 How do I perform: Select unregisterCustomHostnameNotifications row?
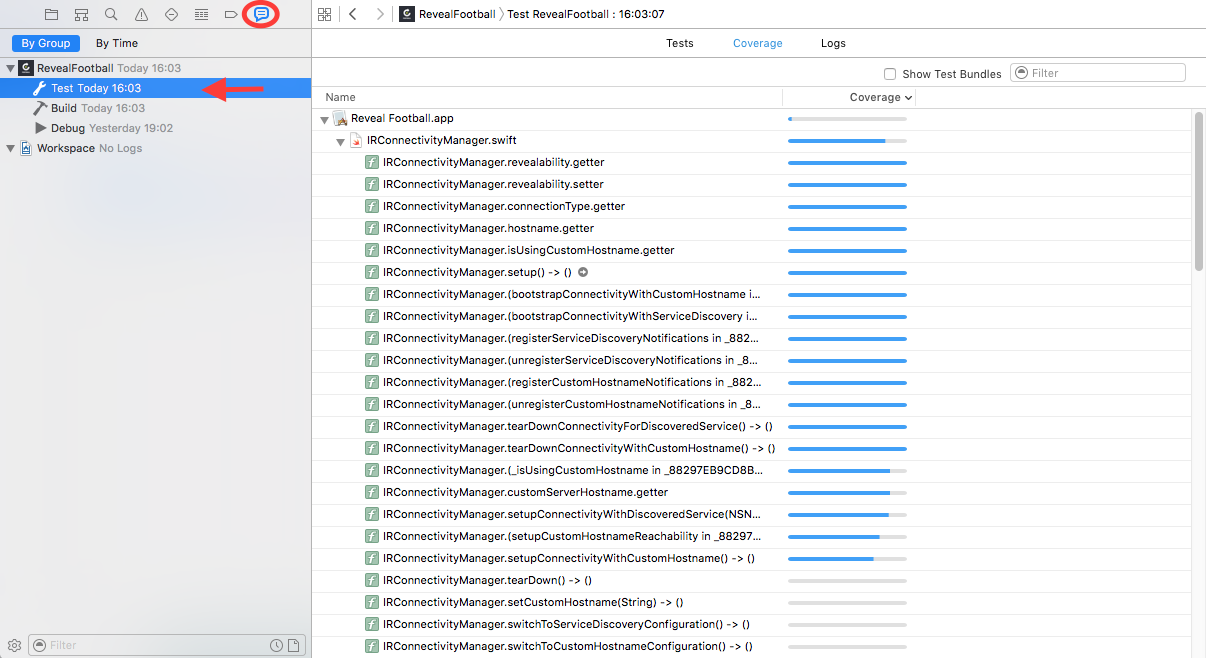click(752, 404)
